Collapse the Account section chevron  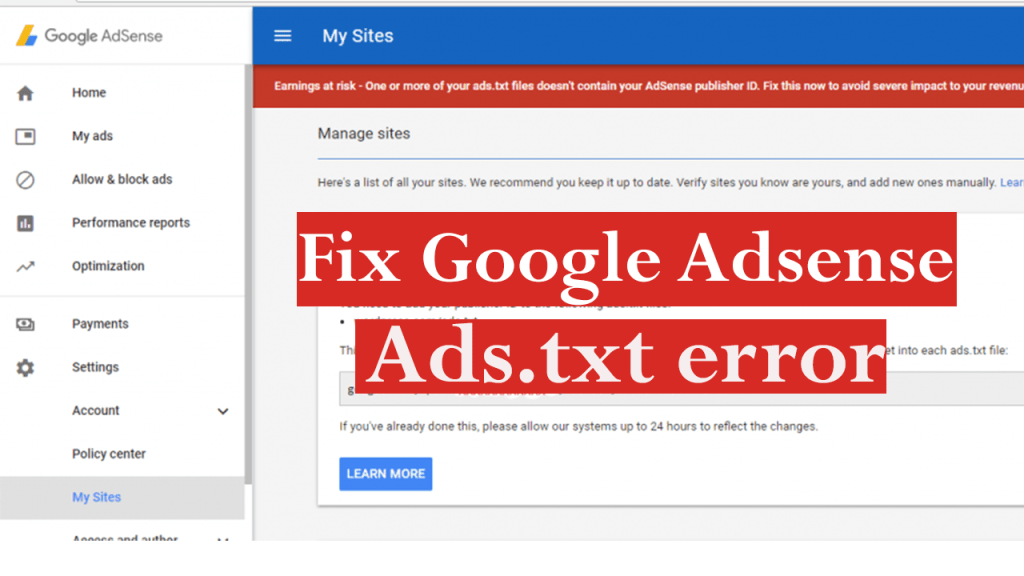(223, 411)
